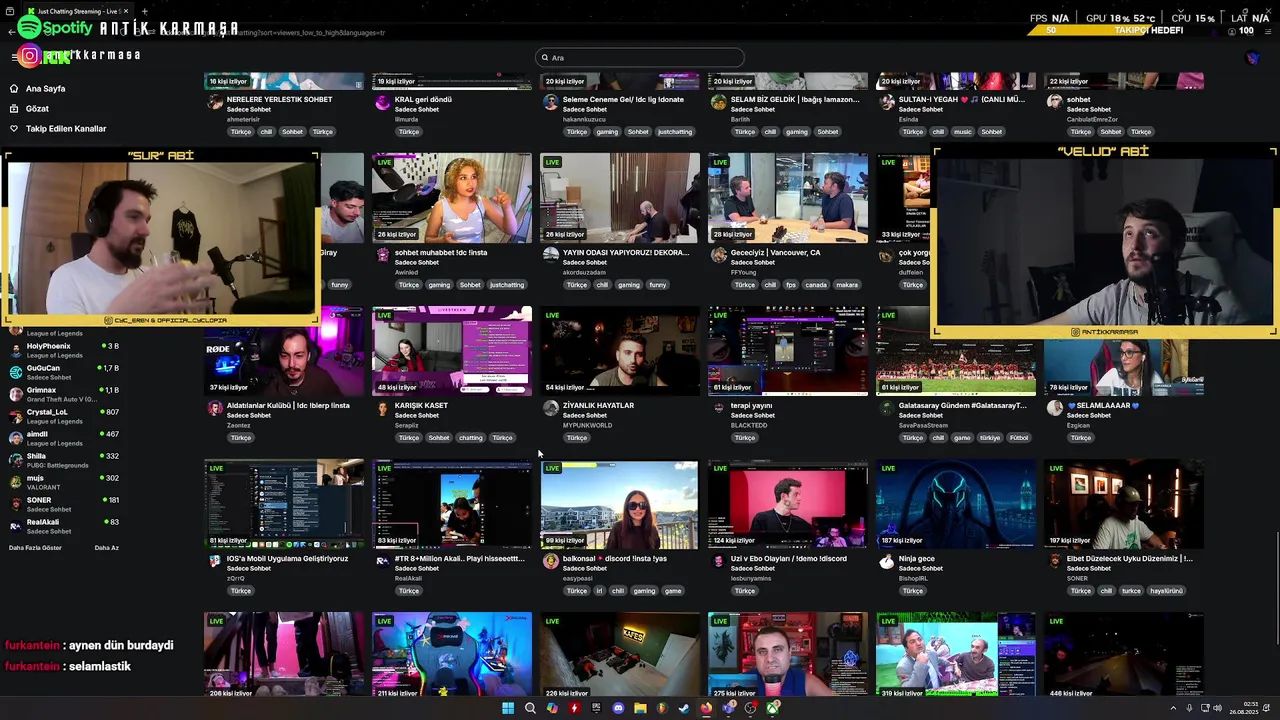Open balkonsal stream thumbnail with 99 viewers
The height and width of the screenshot is (720, 1280).
click(619, 504)
